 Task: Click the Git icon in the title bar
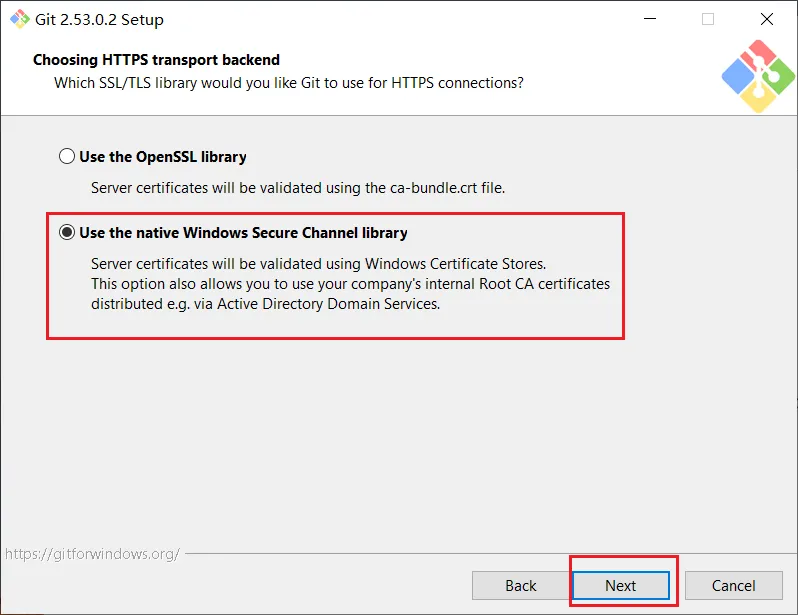pyautogui.click(x=19, y=19)
